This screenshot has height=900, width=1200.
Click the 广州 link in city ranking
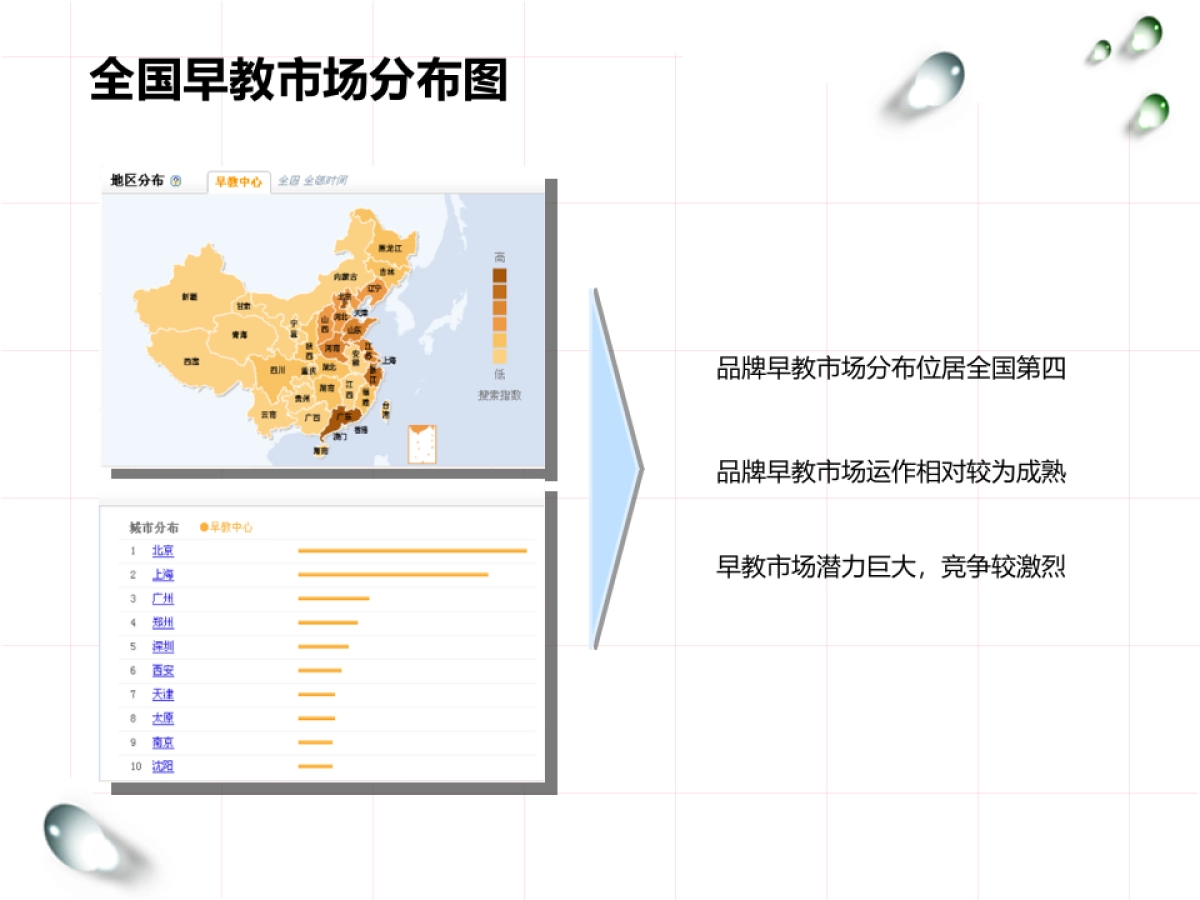[x=163, y=598]
